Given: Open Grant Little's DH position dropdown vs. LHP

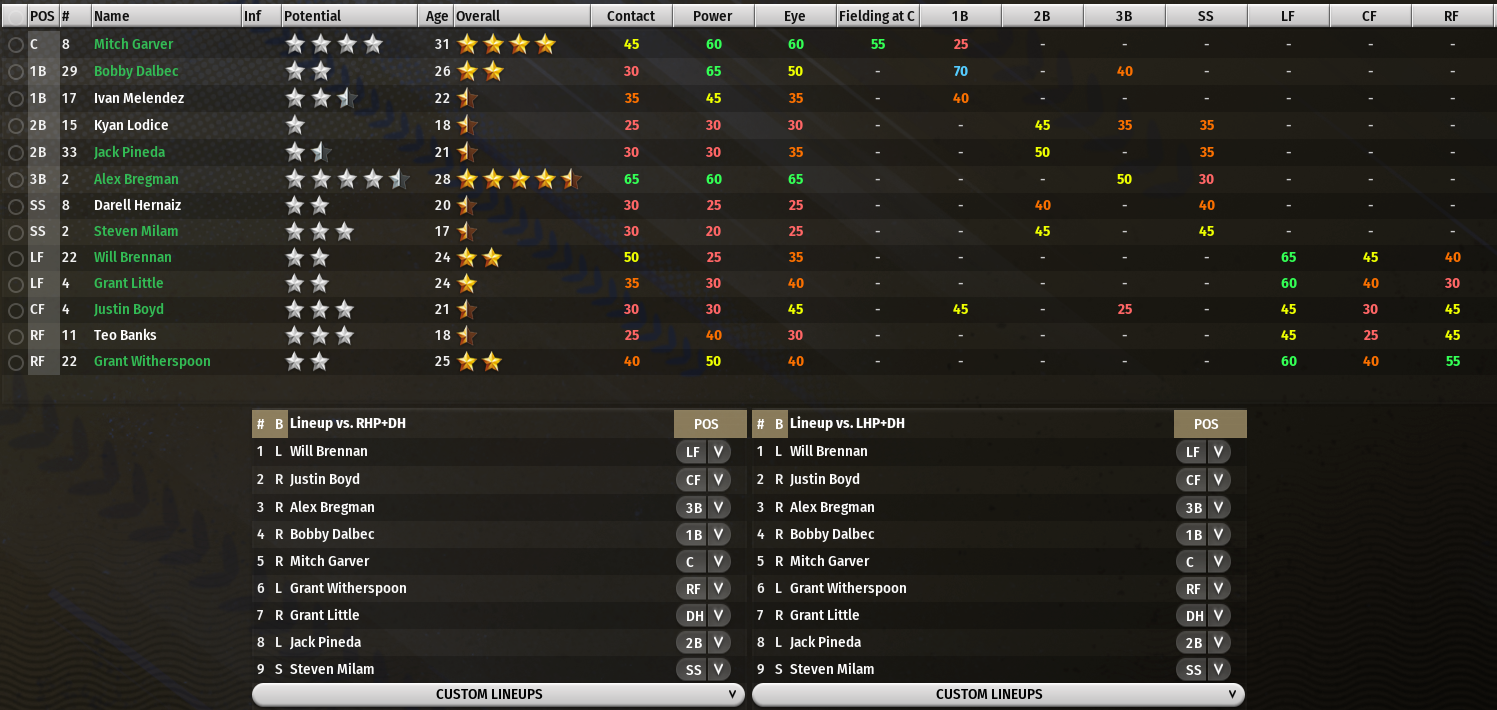Looking at the screenshot, I should (x=1203, y=616).
